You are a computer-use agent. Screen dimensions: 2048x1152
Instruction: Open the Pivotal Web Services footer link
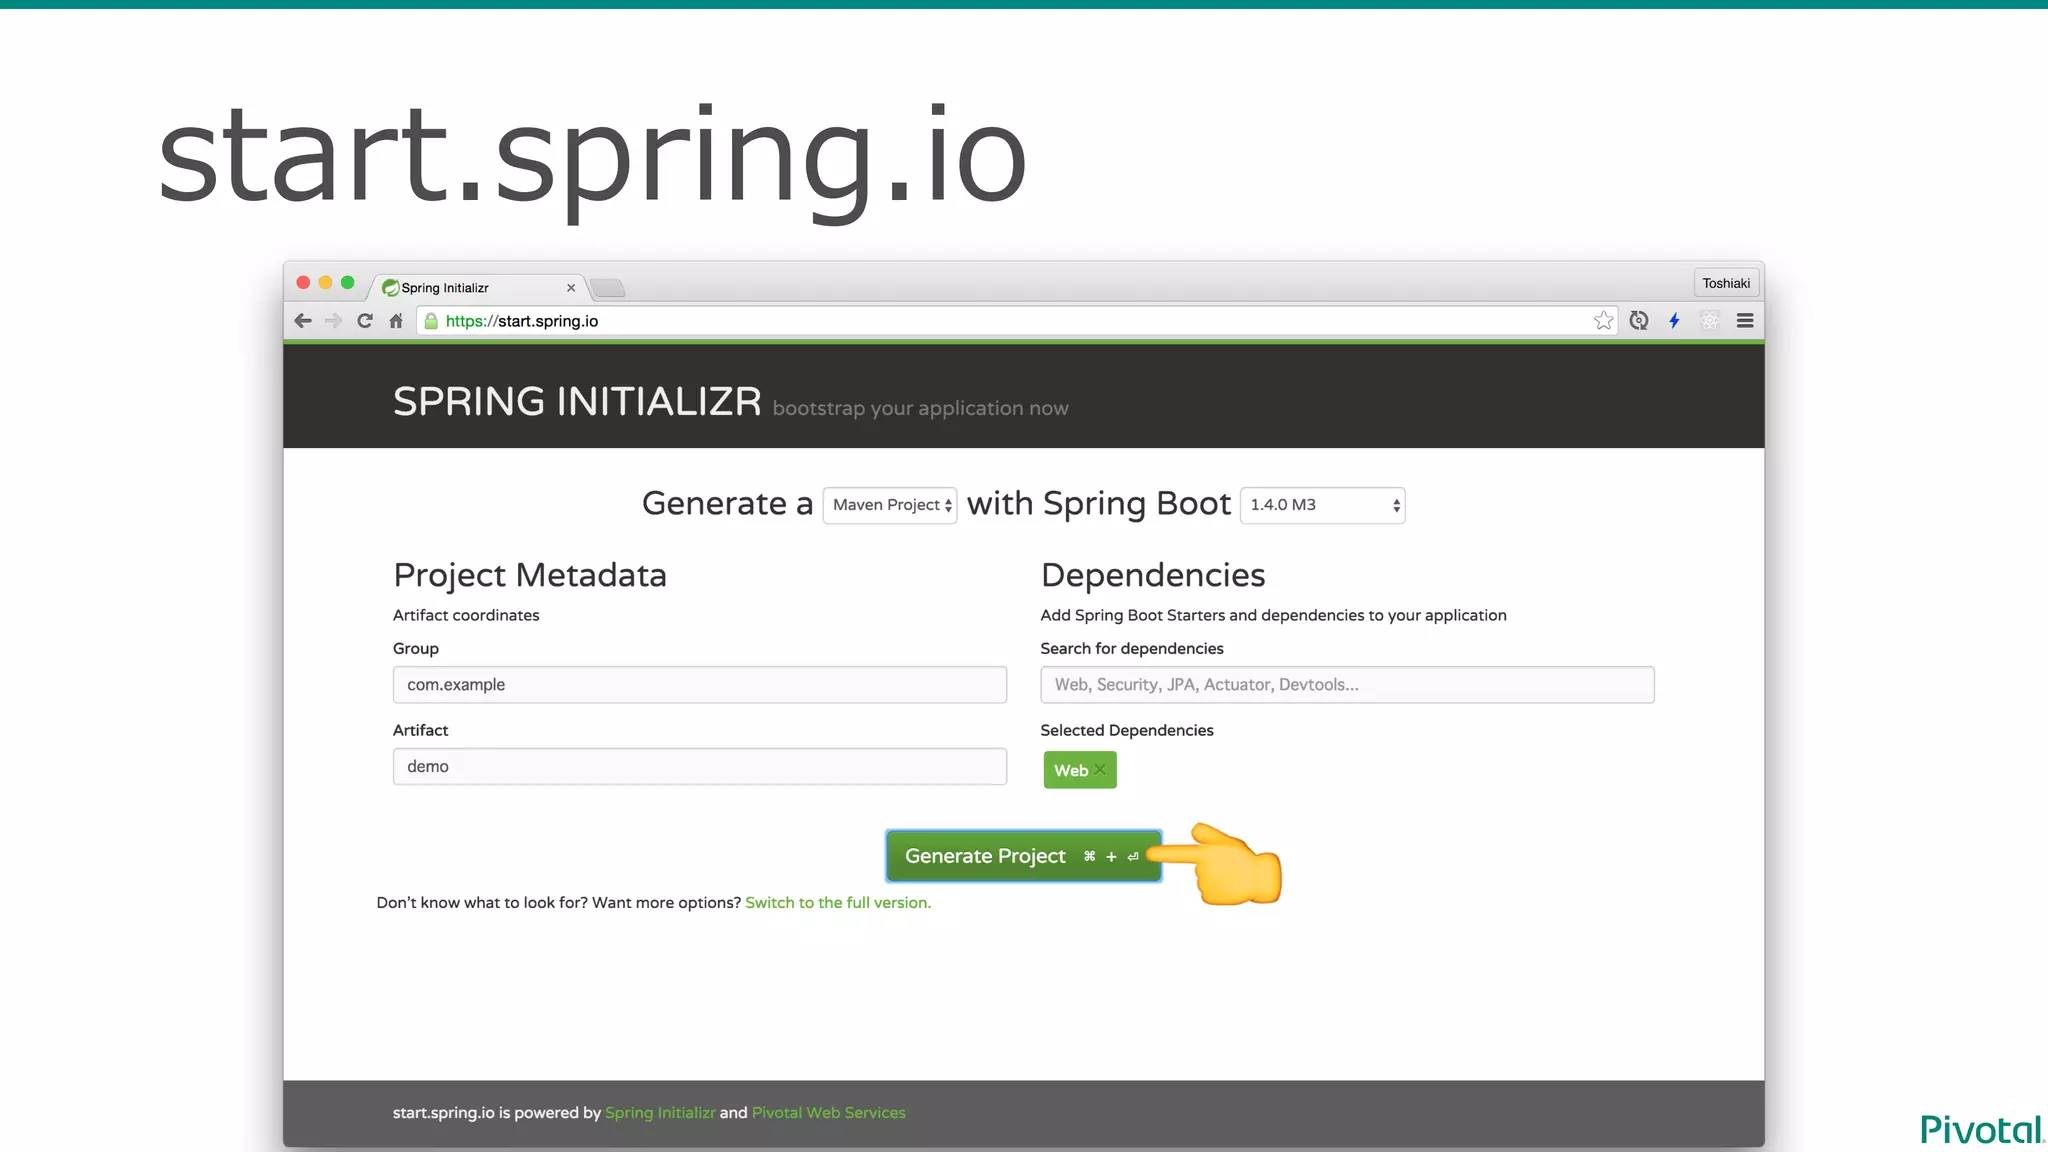829,1113
